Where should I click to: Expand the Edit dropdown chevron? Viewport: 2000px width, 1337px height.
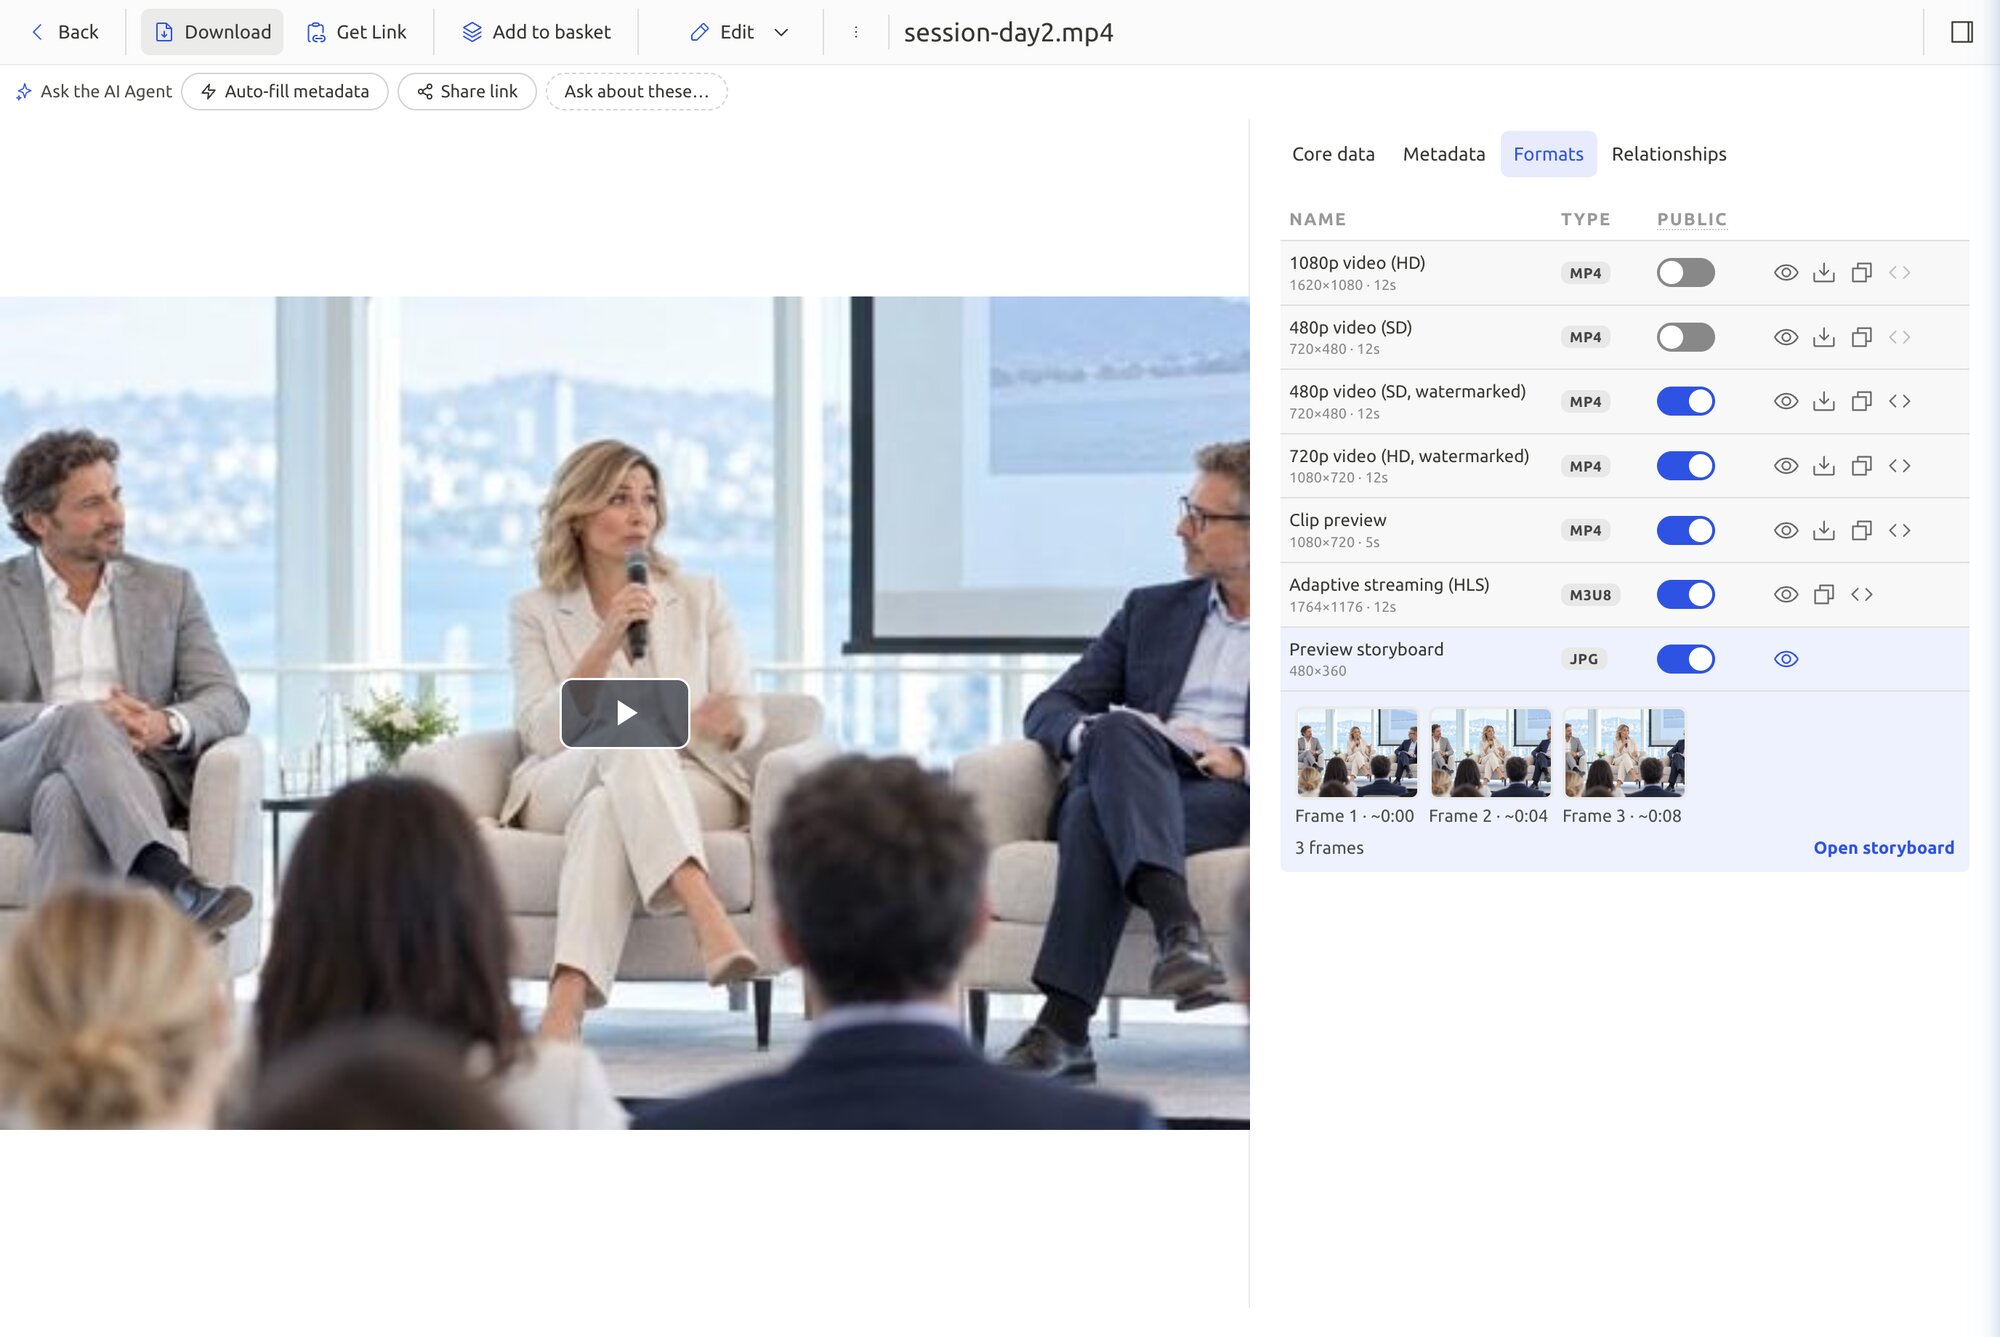(782, 32)
